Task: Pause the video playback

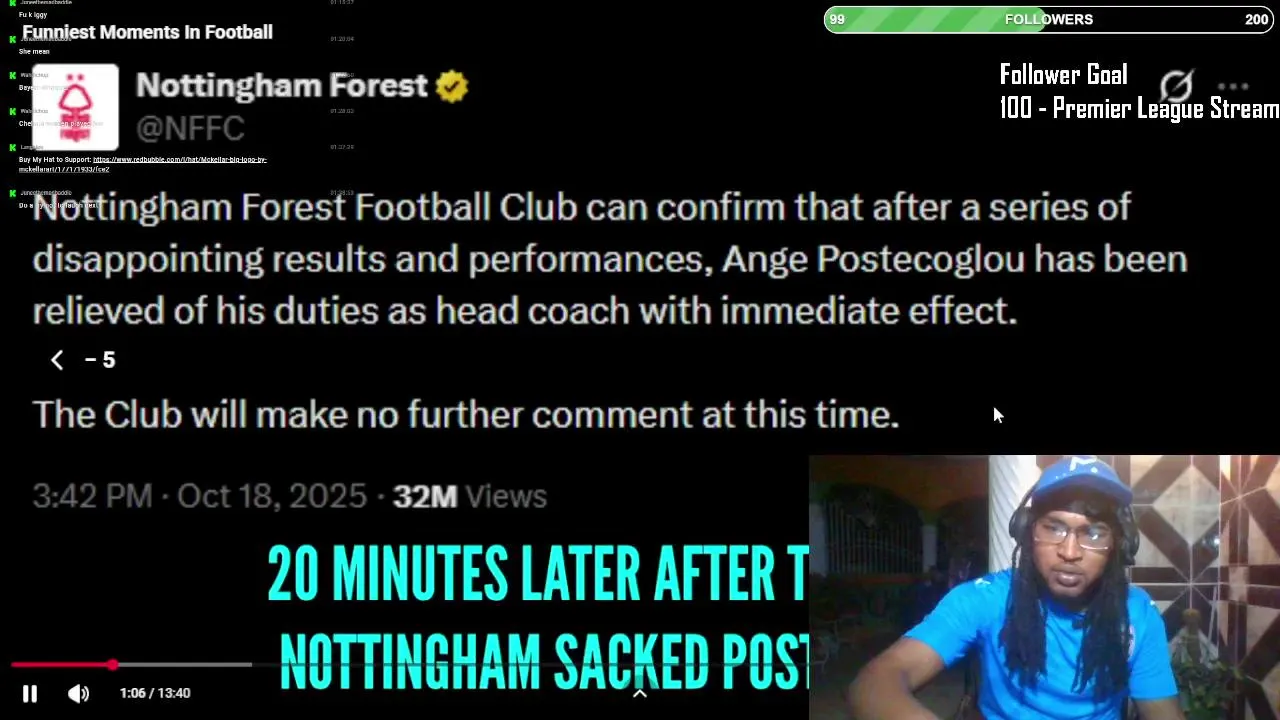Action: pos(29,693)
